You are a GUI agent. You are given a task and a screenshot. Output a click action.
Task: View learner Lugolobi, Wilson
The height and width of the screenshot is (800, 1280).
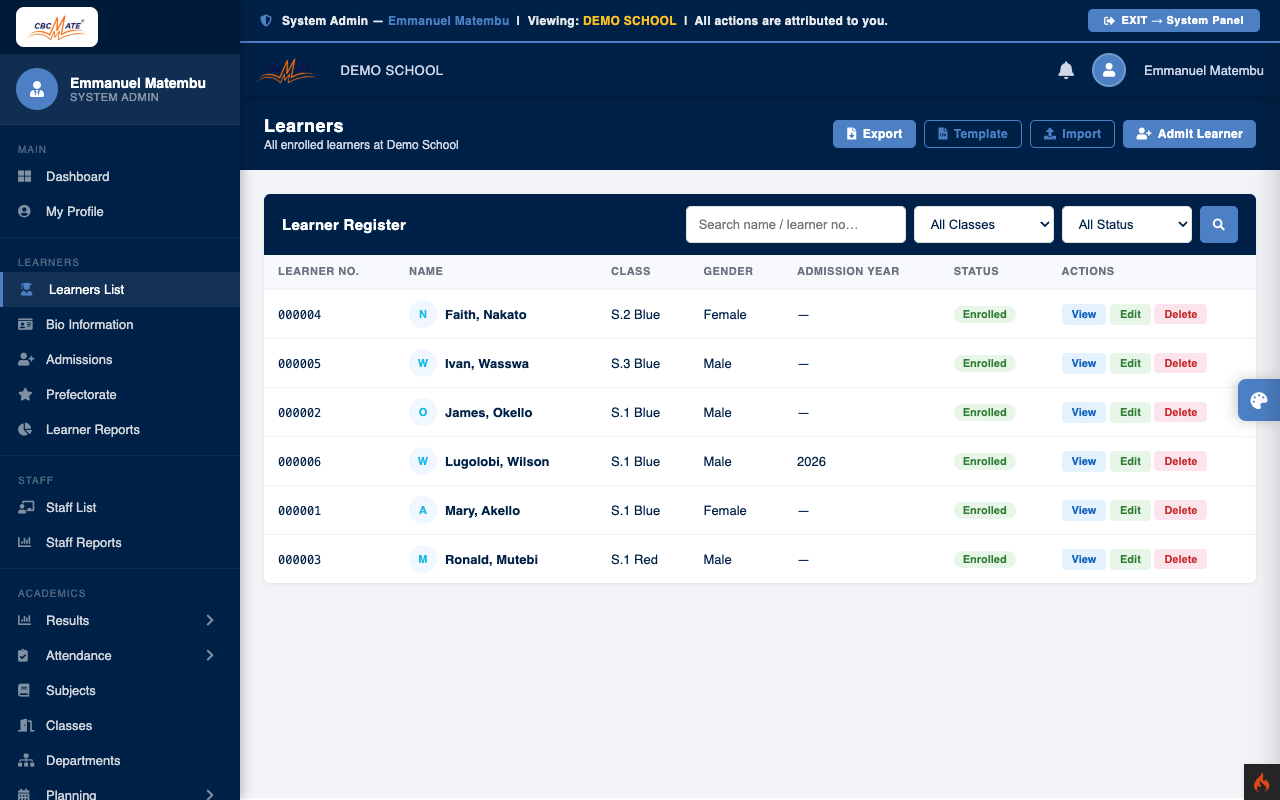pyautogui.click(x=1084, y=461)
